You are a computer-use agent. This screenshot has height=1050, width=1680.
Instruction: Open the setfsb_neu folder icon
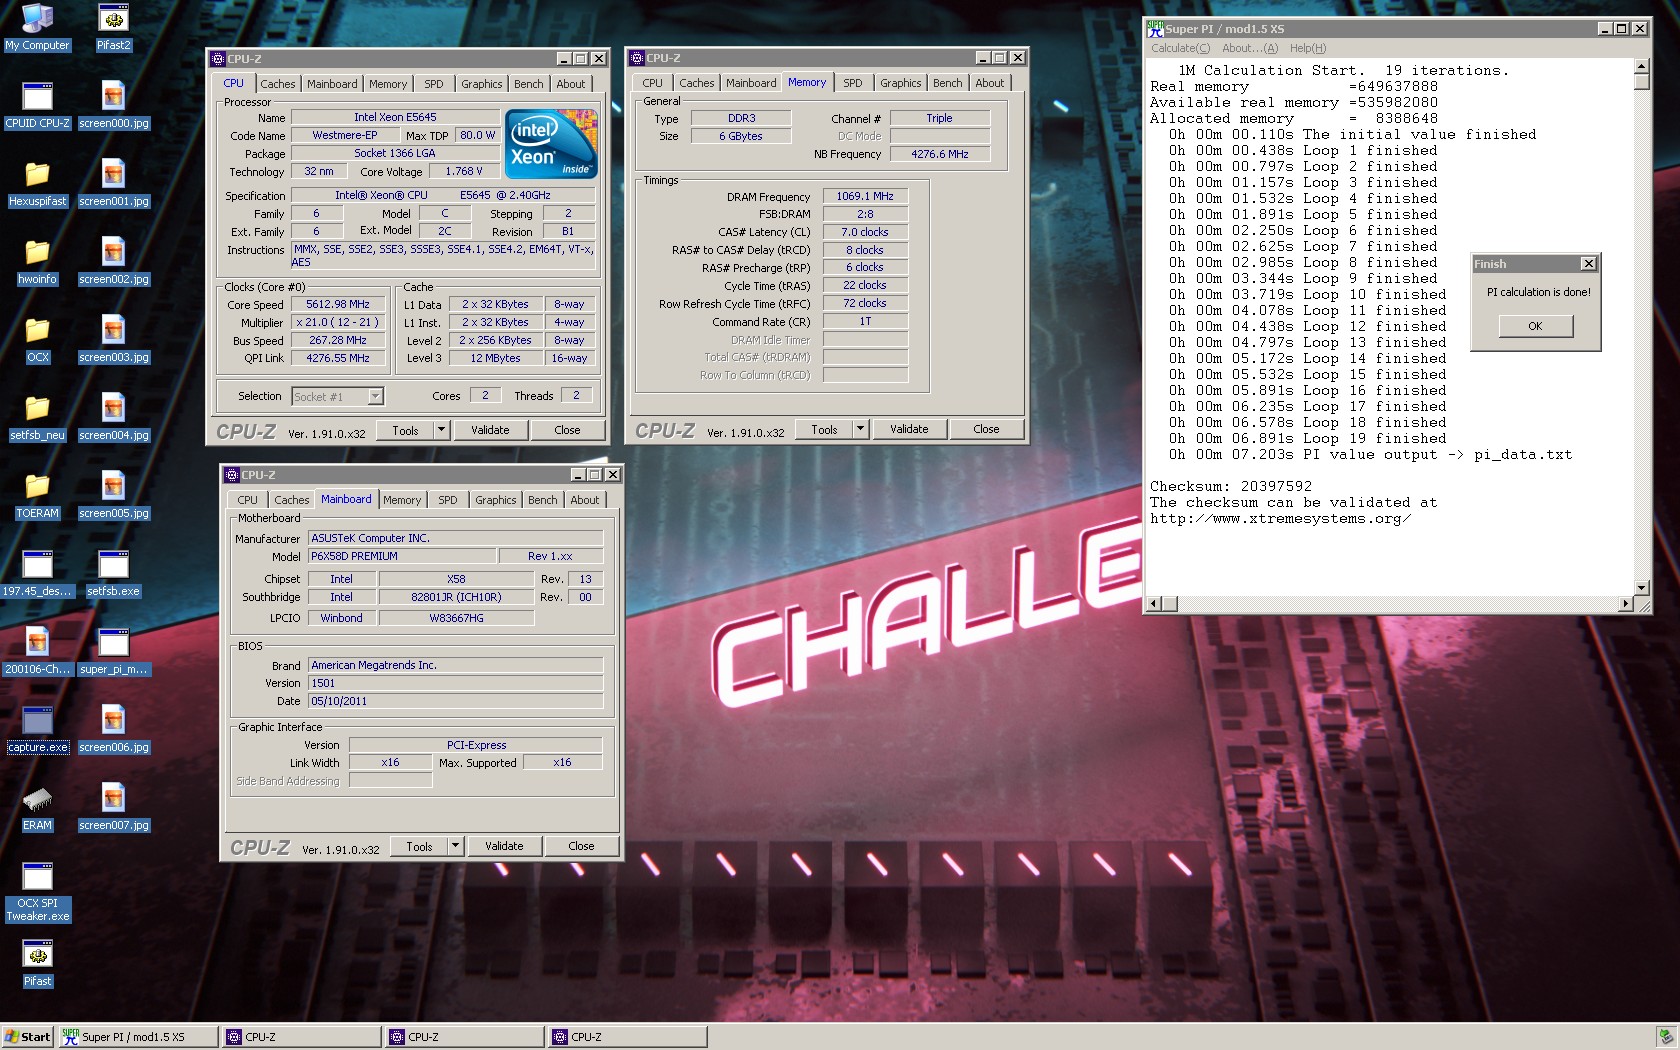coord(37,417)
